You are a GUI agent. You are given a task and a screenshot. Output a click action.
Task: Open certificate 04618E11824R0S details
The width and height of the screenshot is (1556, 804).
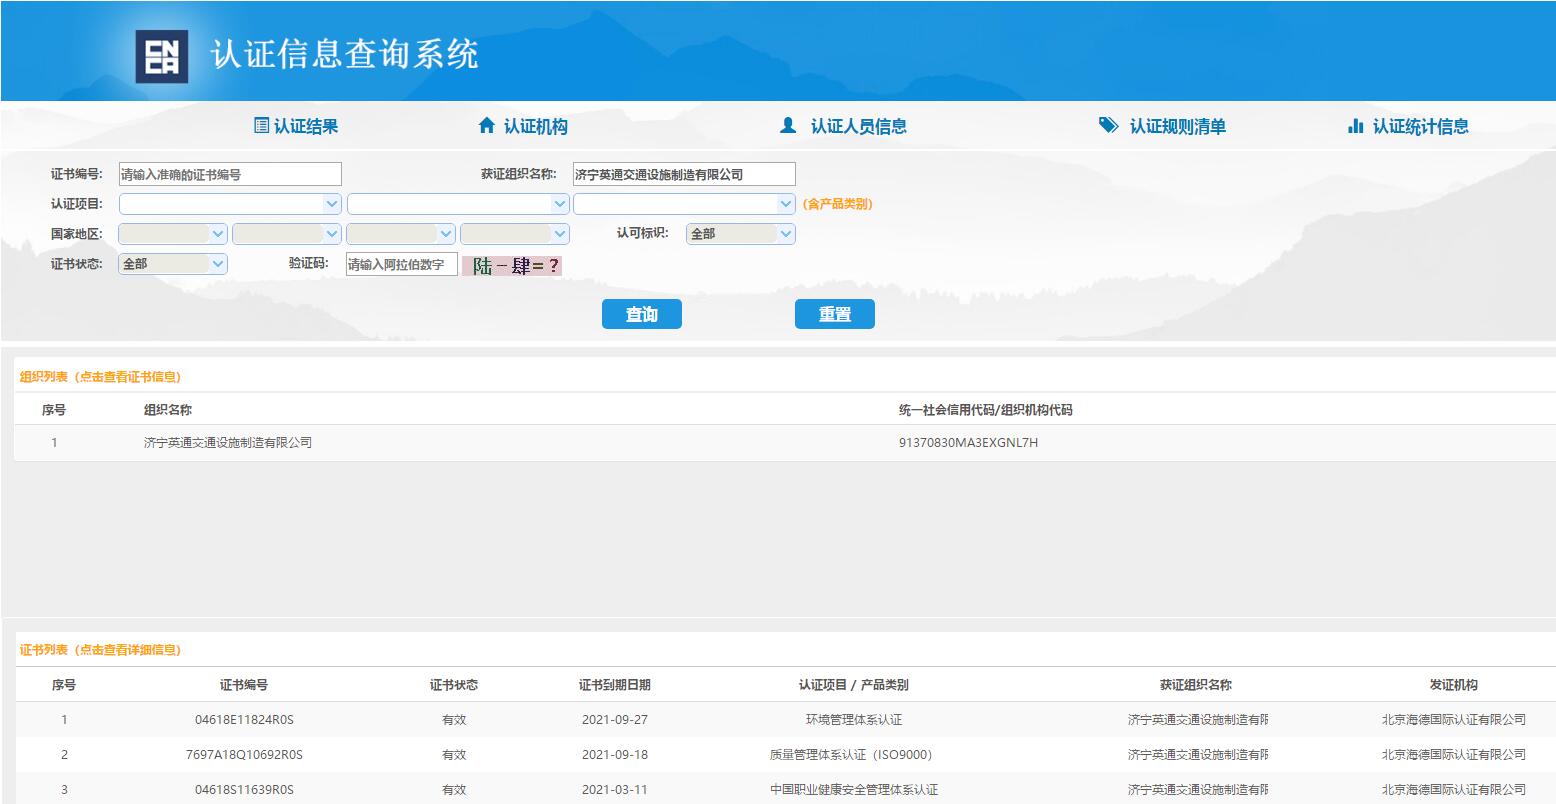244,720
